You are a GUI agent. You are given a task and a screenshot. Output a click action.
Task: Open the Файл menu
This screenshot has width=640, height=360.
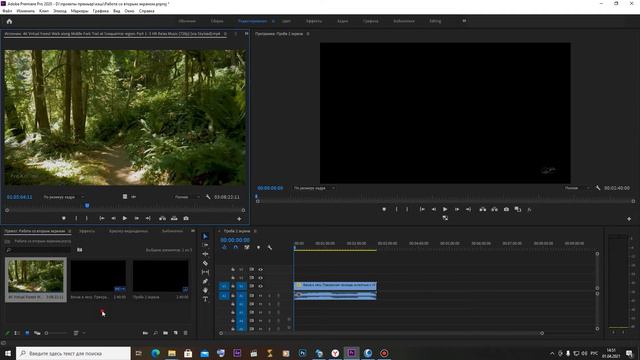[x=7, y=11]
